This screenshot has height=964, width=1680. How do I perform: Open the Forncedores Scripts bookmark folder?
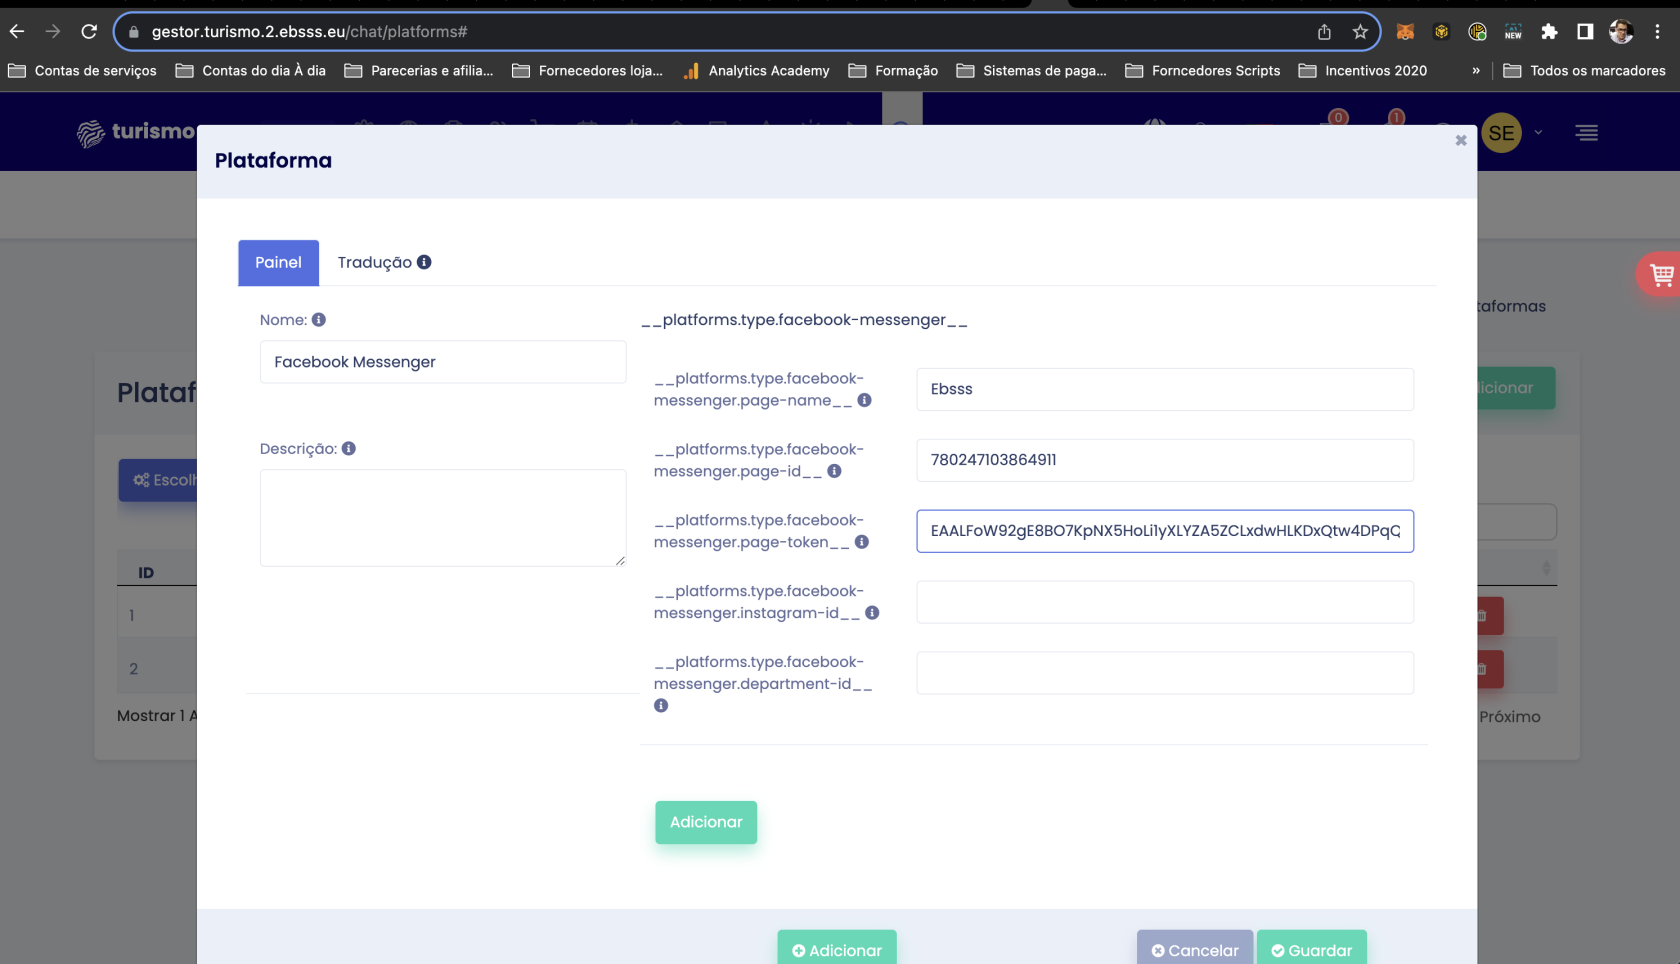(1203, 71)
